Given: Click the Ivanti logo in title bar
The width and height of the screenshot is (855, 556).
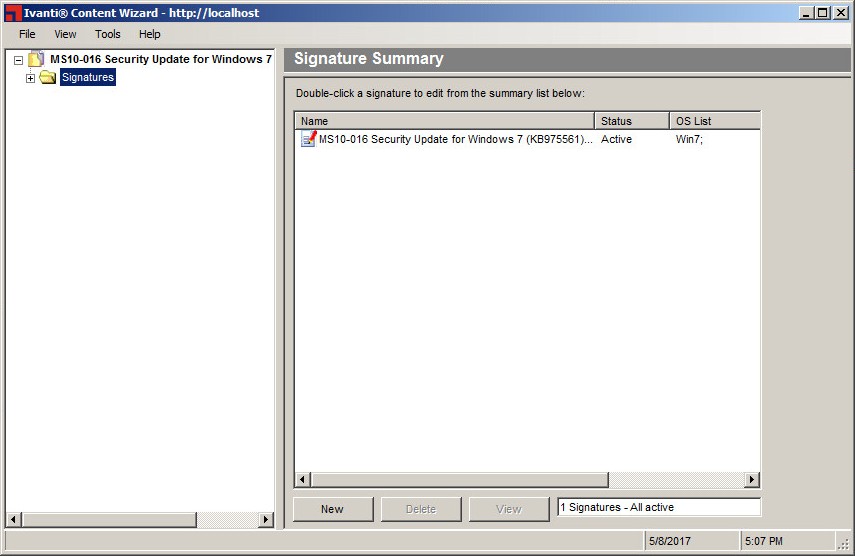Looking at the screenshot, I should [13, 13].
